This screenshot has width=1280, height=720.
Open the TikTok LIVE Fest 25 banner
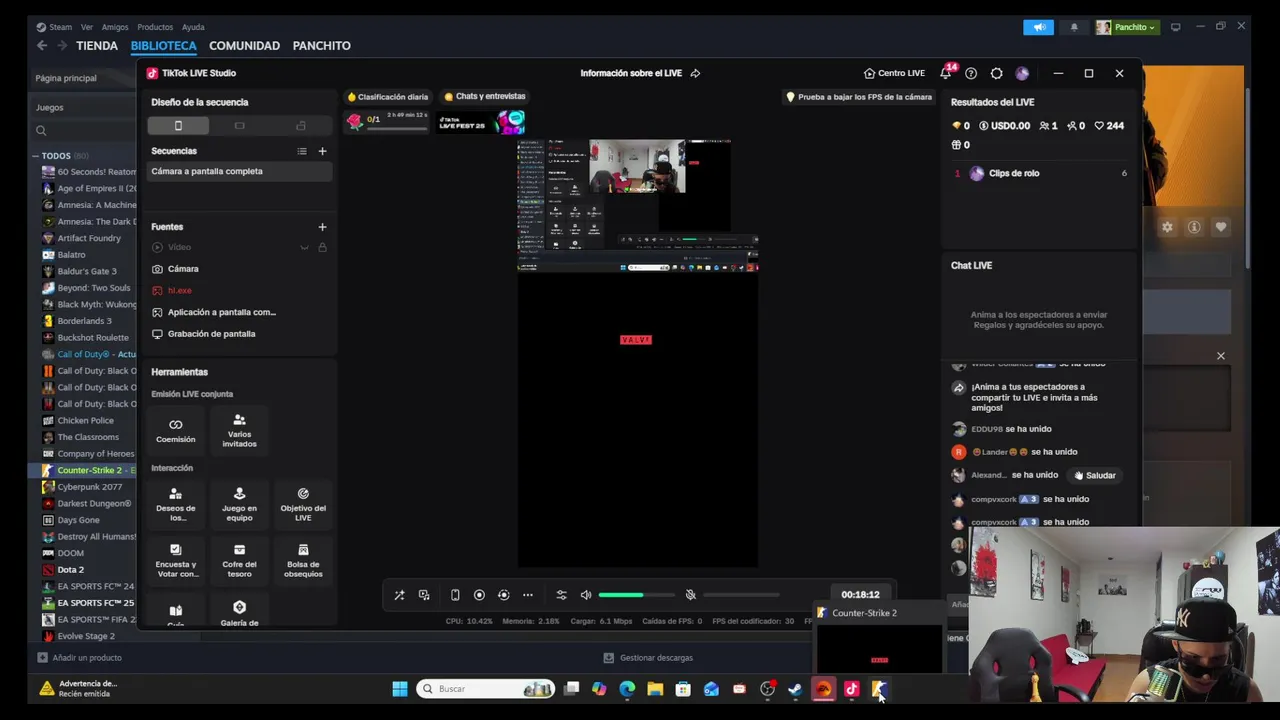tap(481, 122)
